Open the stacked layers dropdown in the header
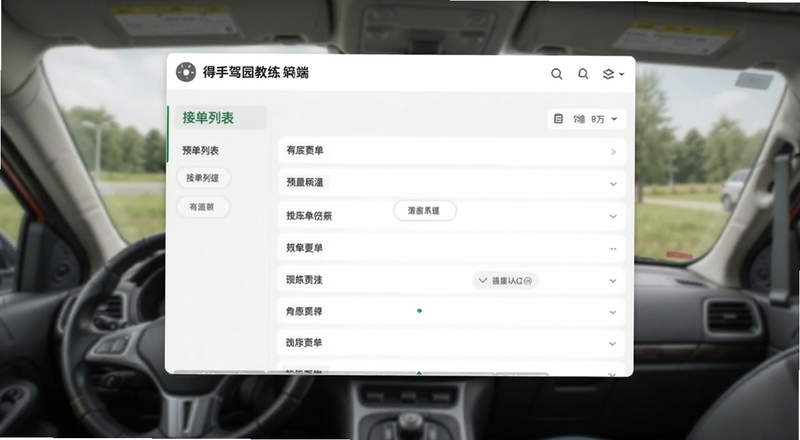This screenshot has width=800, height=440. point(613,74)
